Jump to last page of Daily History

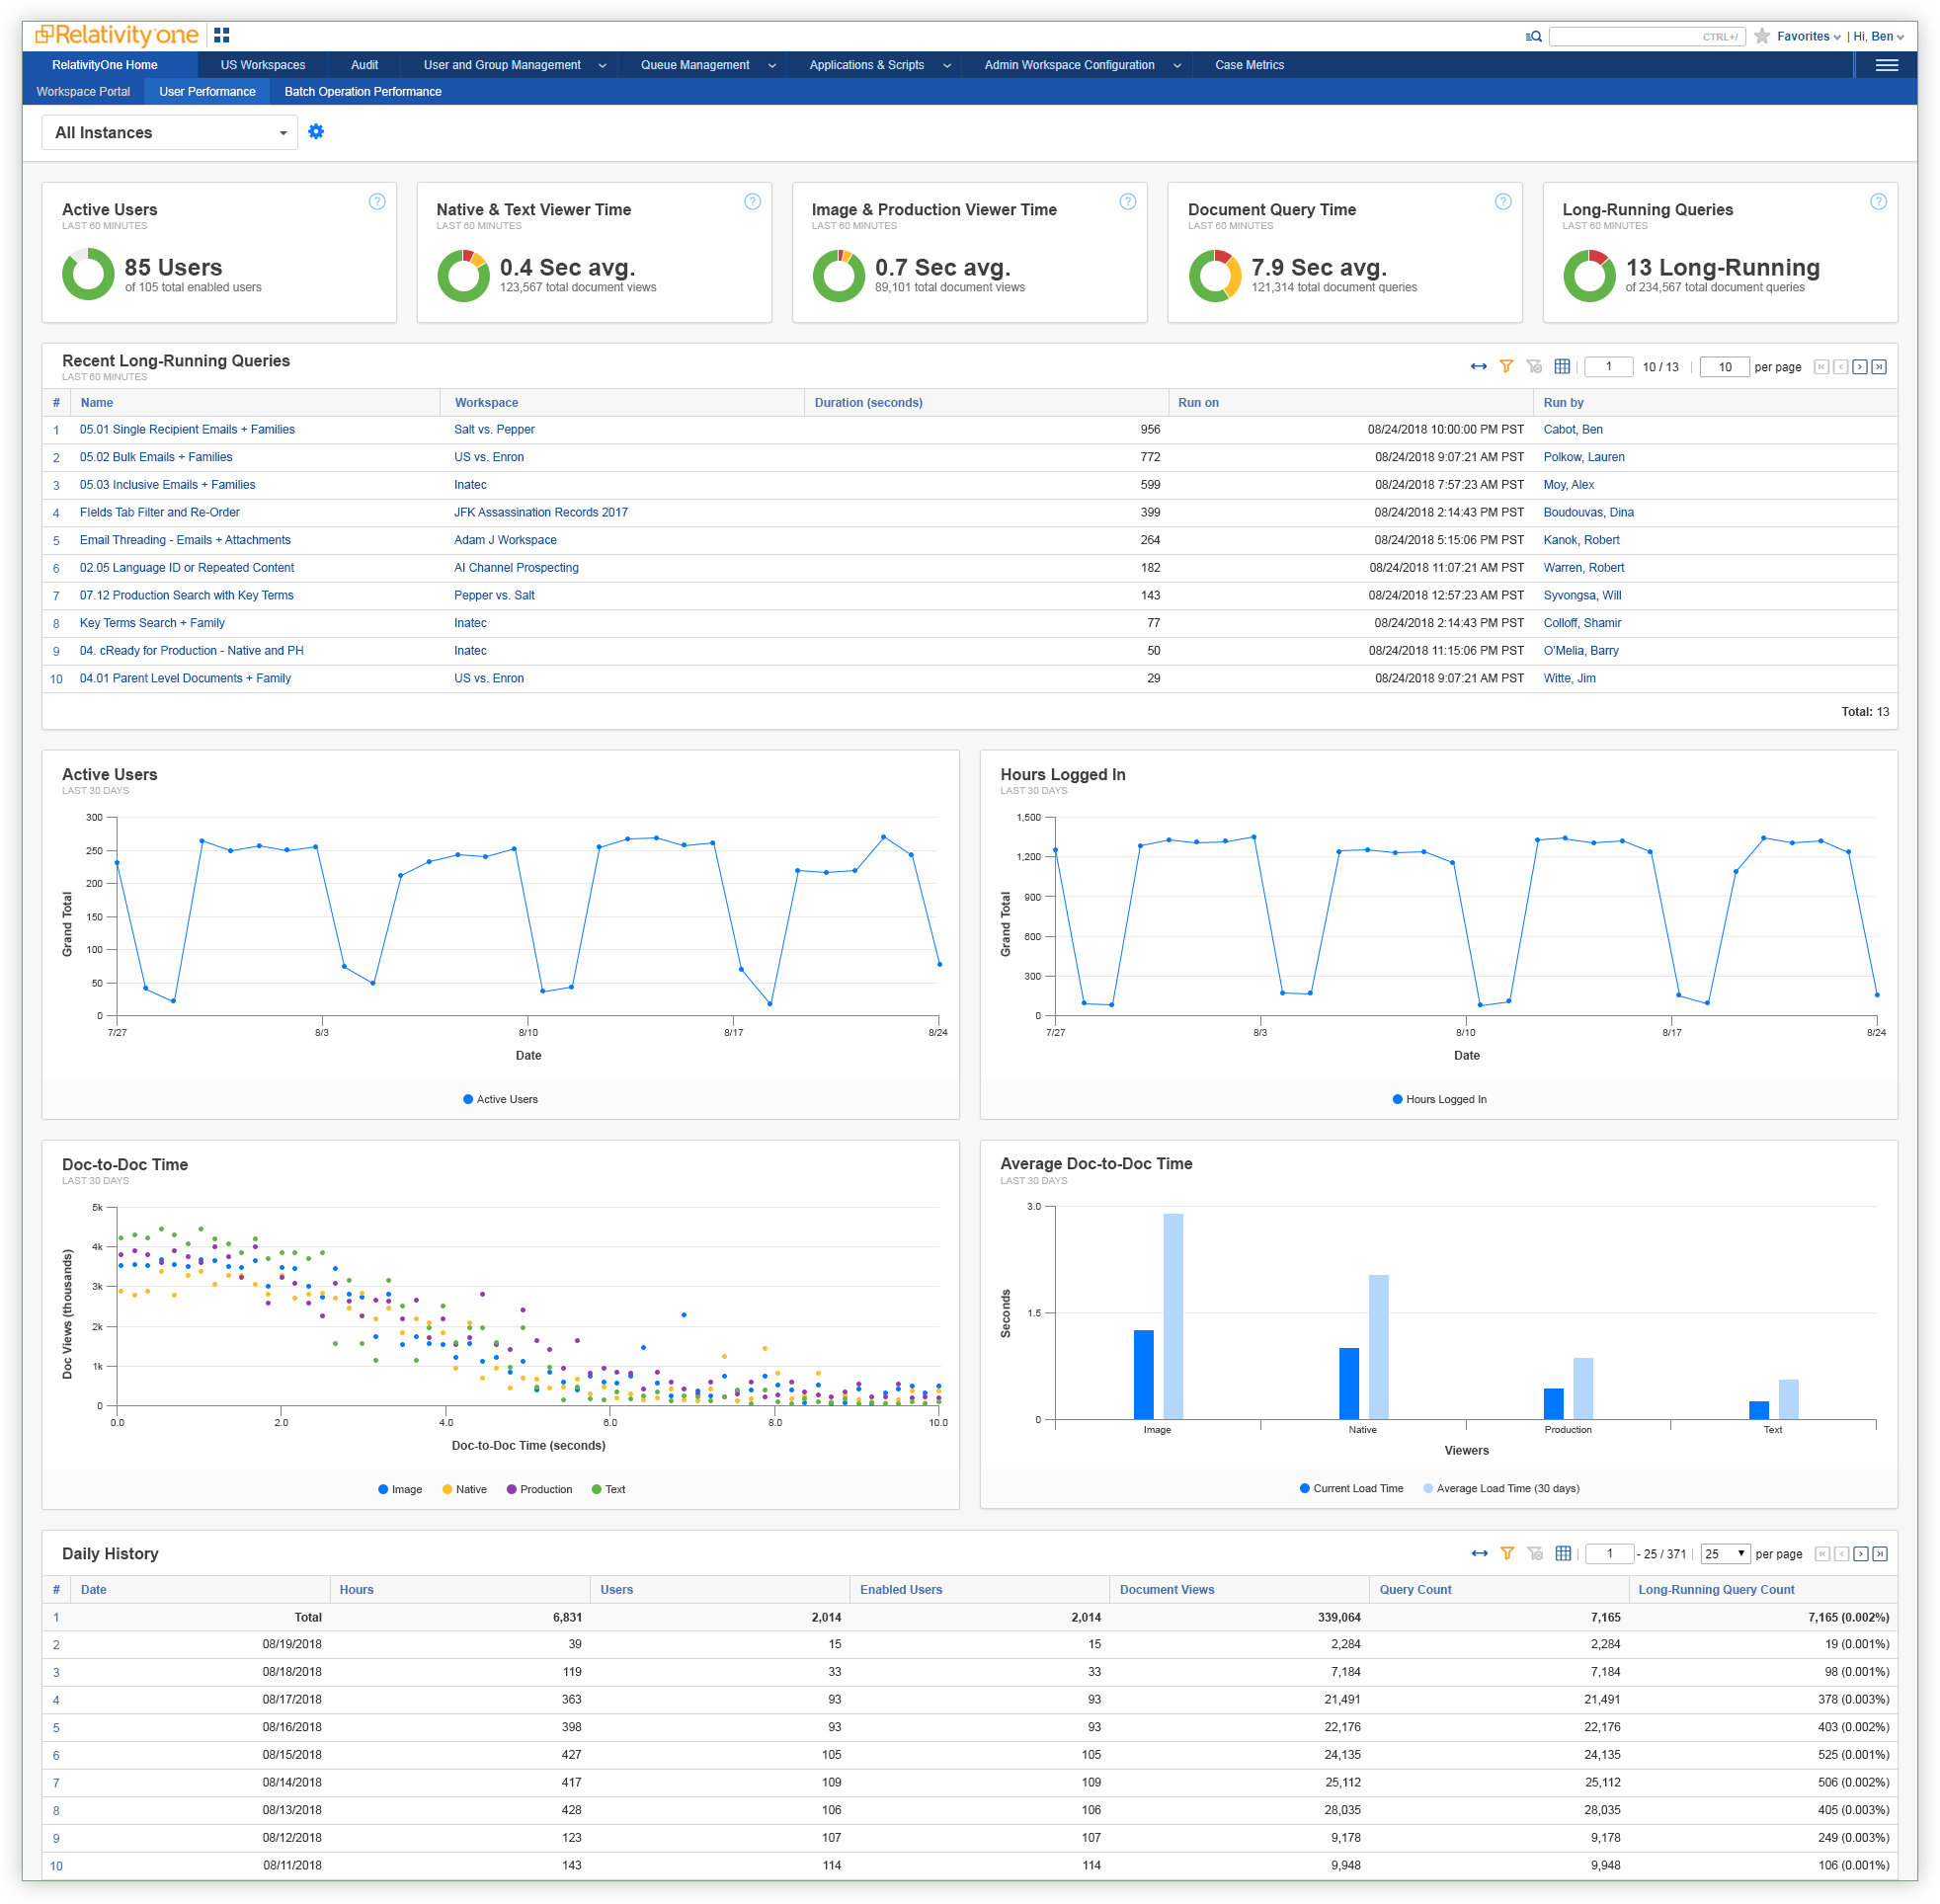point(1880,1553)
